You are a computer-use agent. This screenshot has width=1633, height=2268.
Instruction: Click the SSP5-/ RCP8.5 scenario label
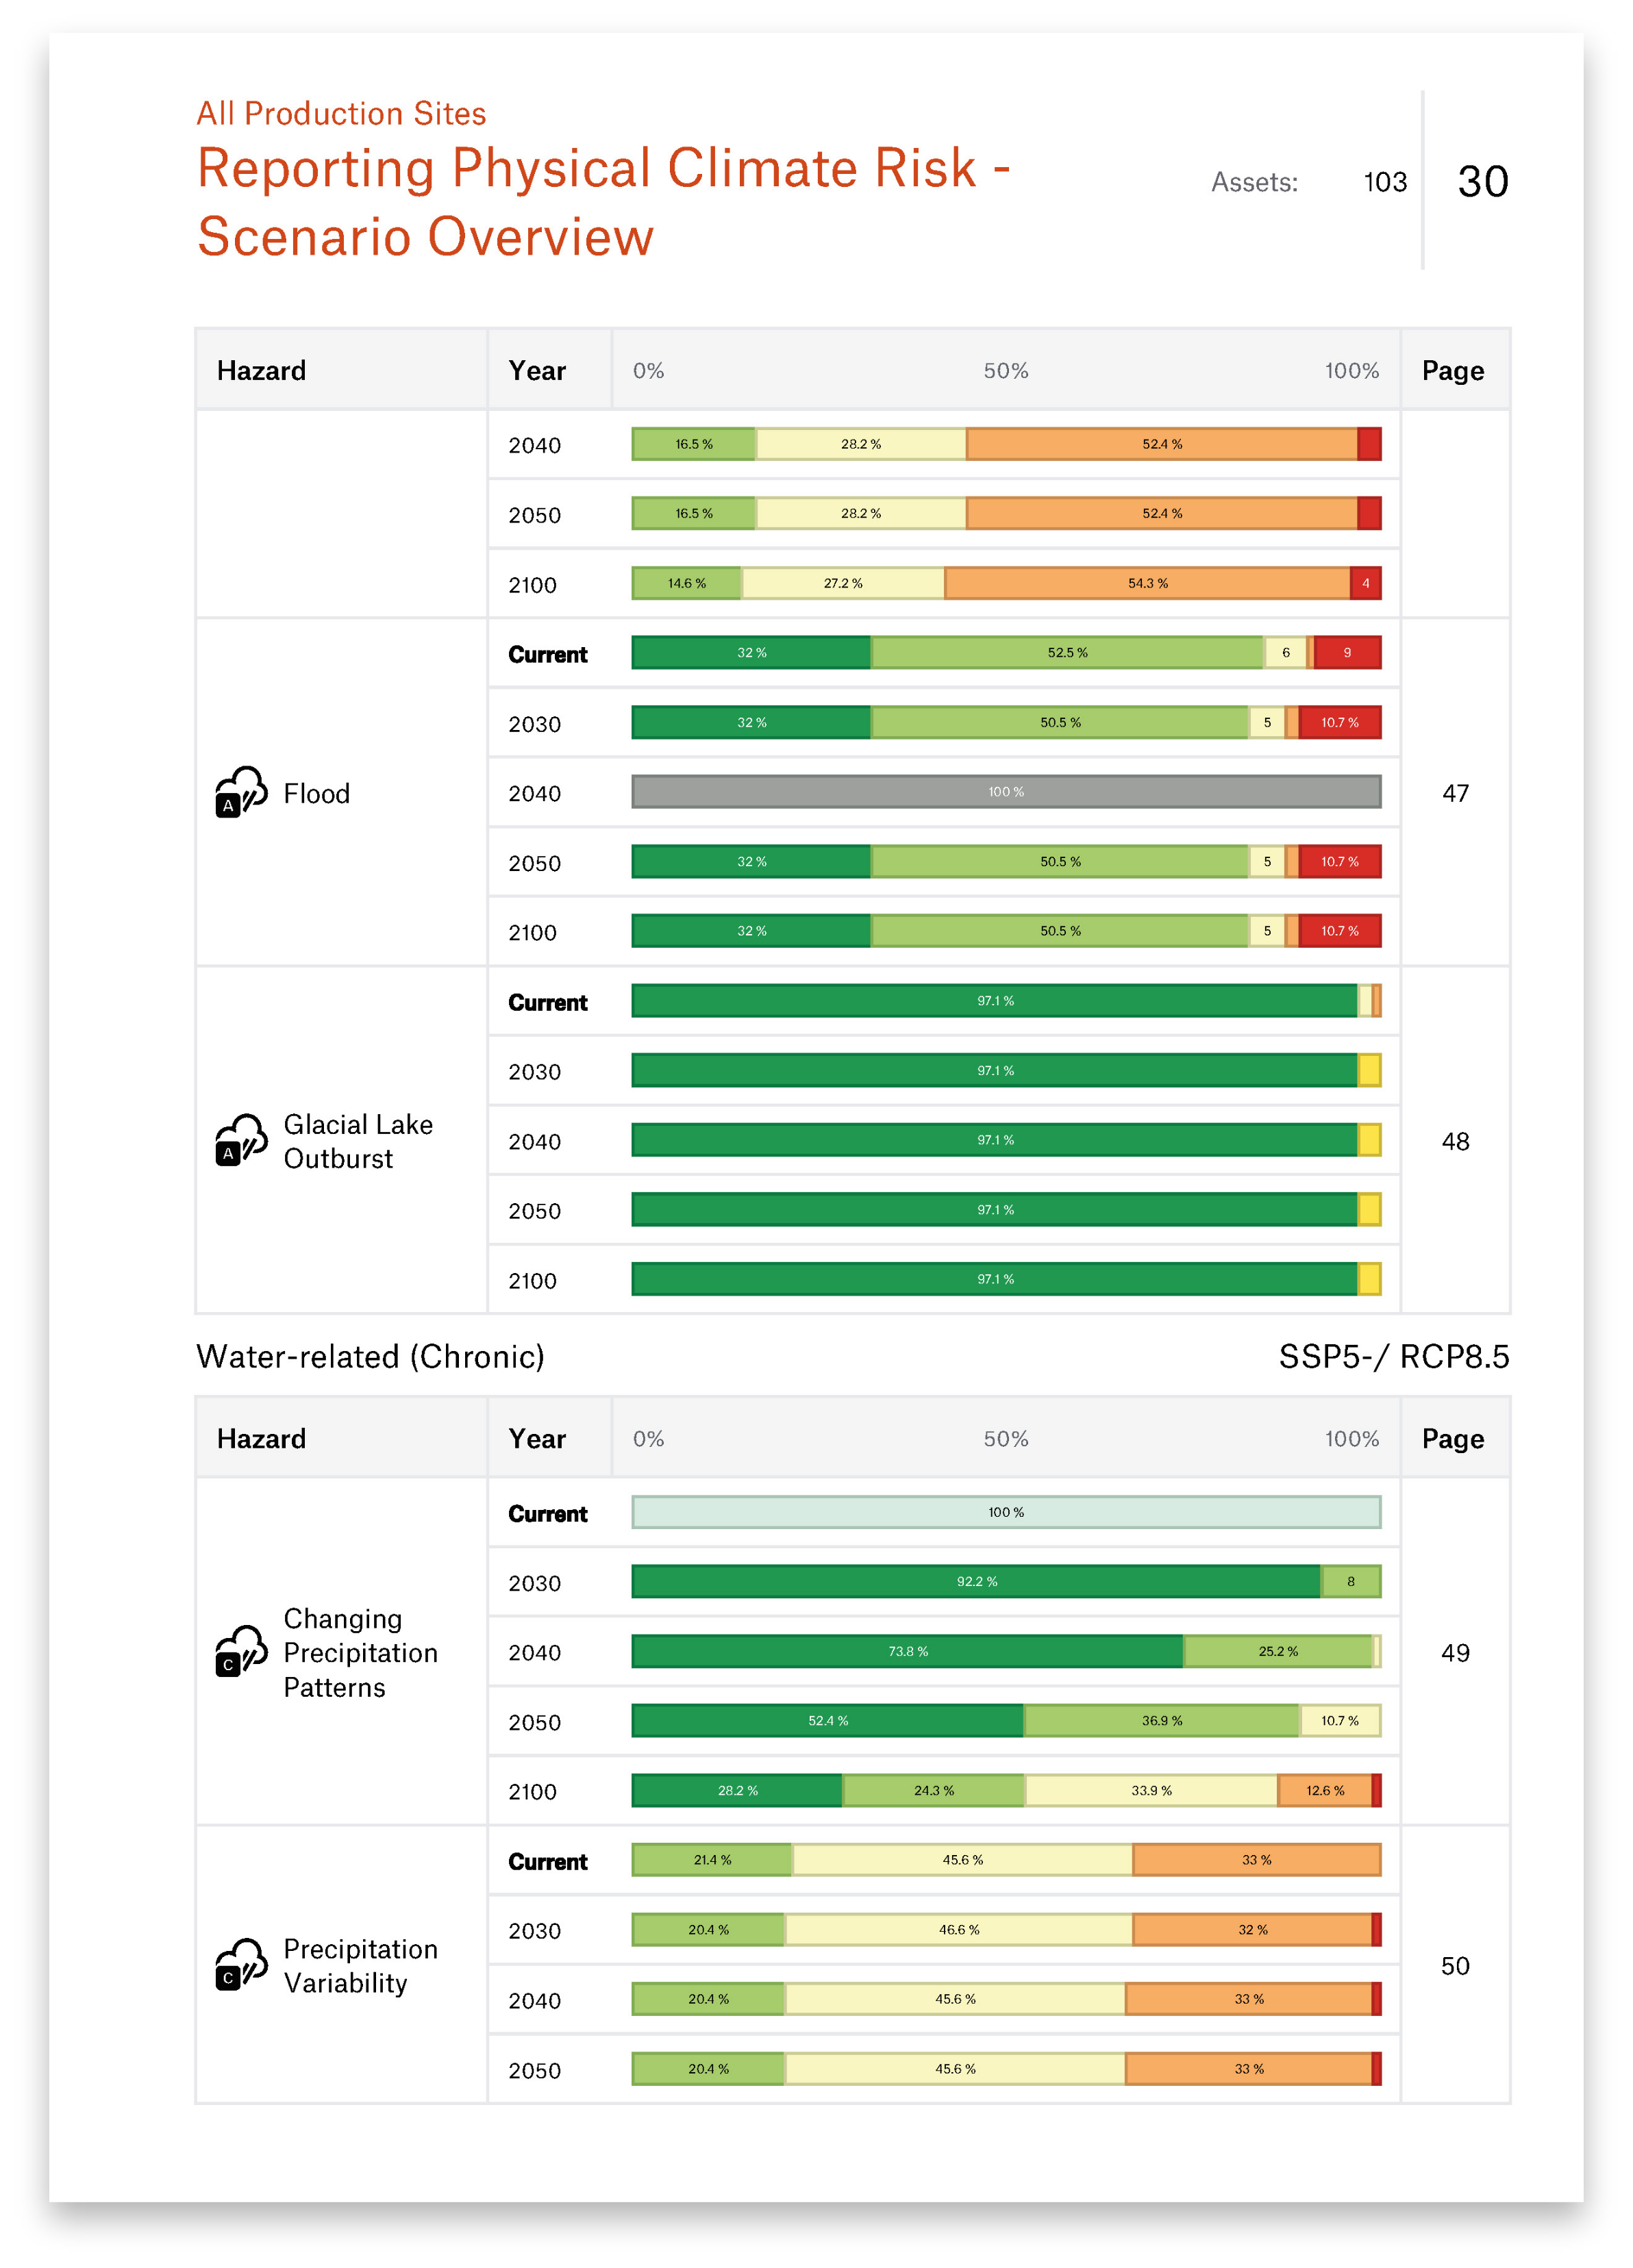(1393, 1357)
